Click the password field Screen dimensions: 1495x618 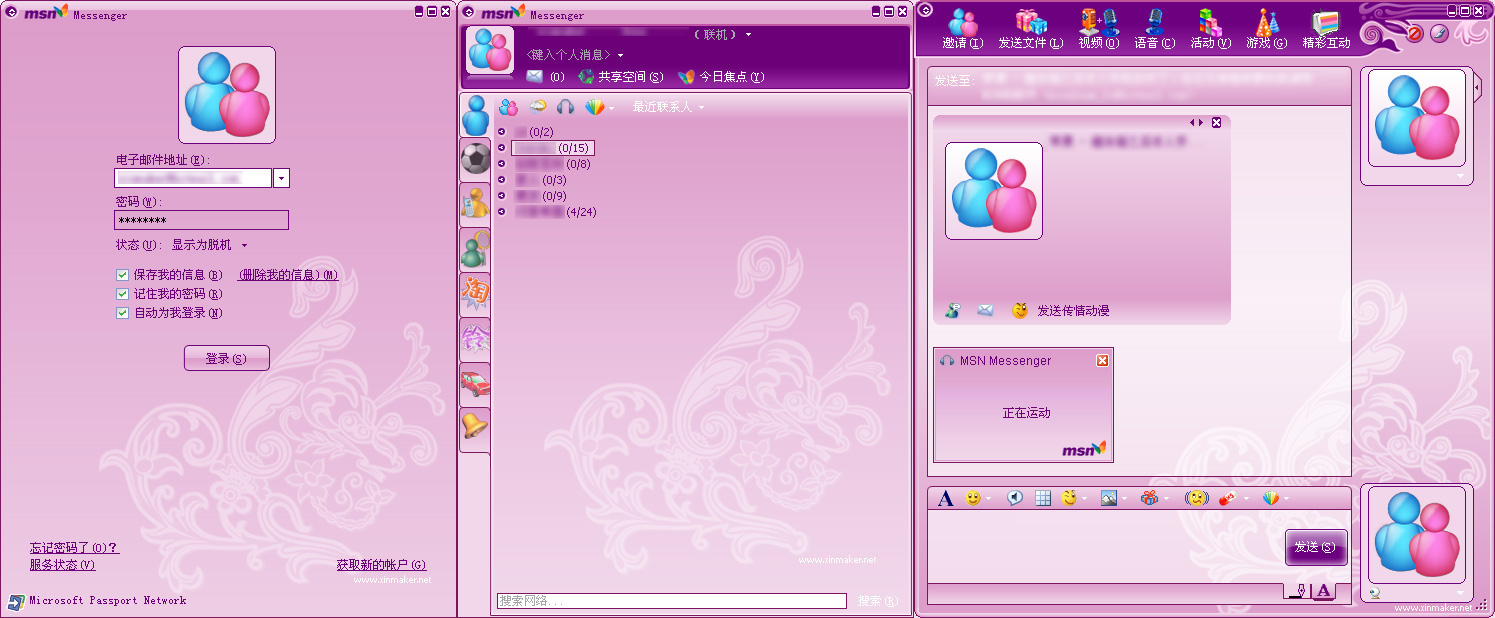coord(201,220)
